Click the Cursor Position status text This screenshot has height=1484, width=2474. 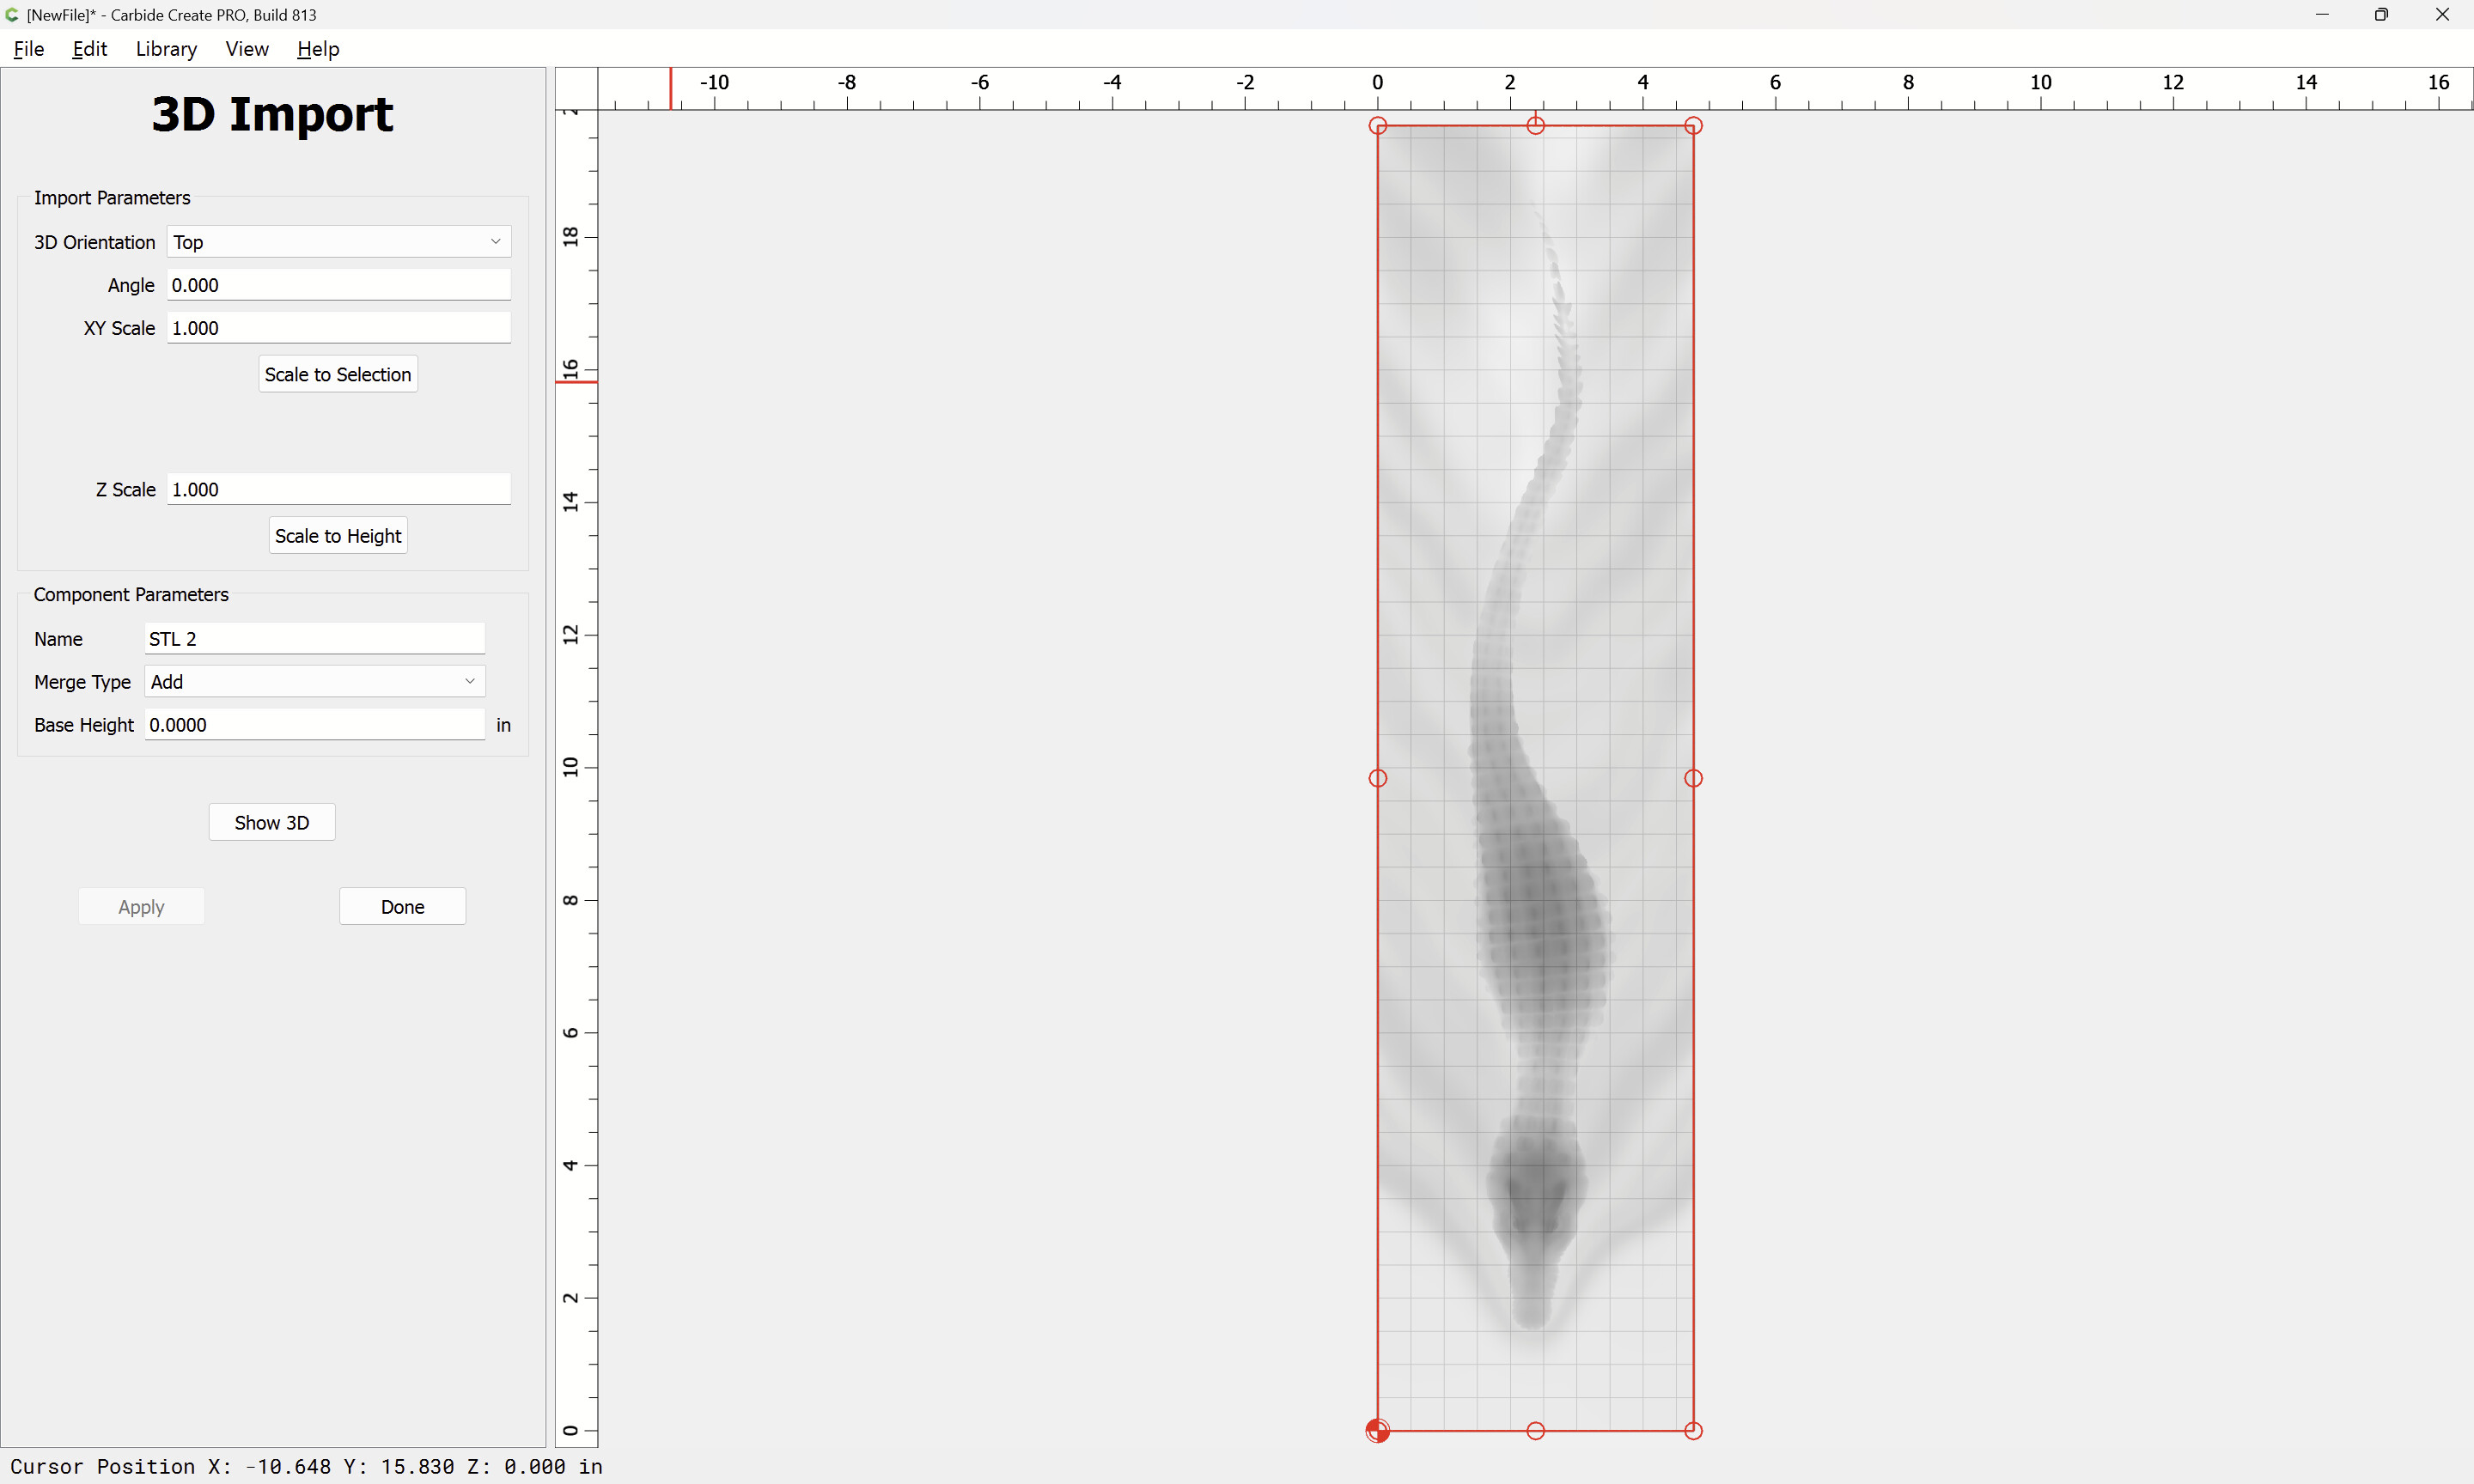point(307,1467)
